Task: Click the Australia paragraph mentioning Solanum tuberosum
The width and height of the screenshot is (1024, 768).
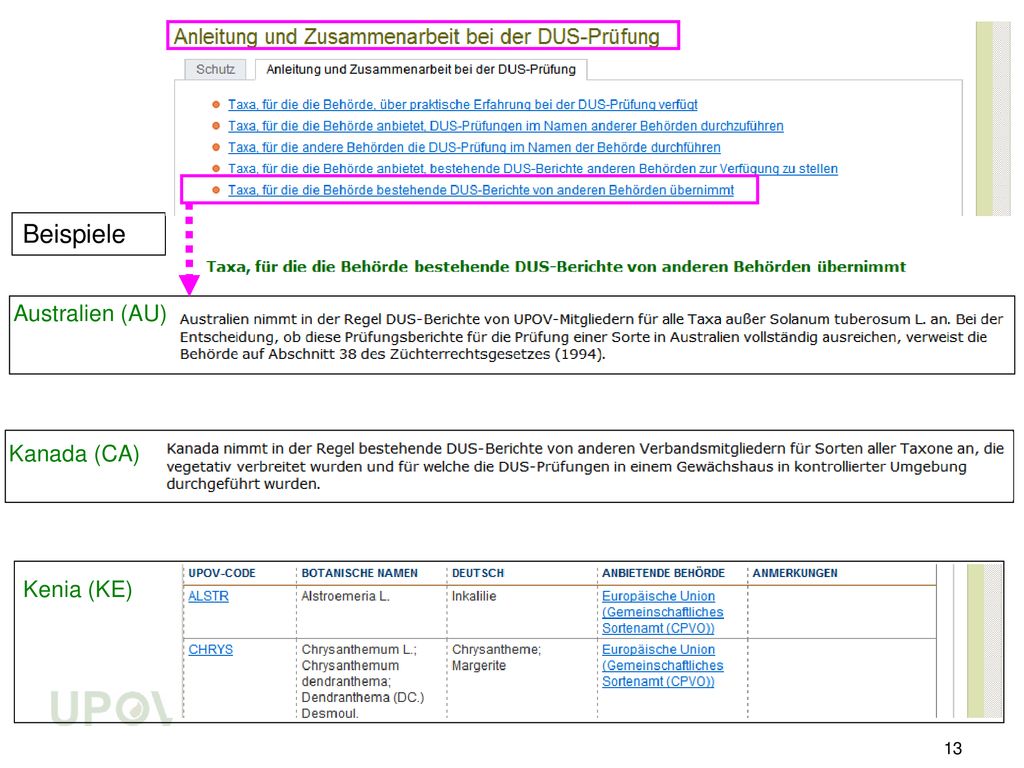Action: click(591, 337)
